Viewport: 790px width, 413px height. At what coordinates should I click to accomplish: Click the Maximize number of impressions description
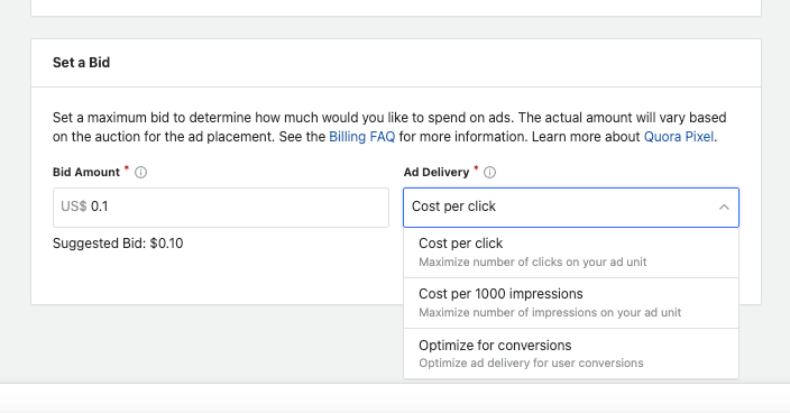click(x=550, y=312)
